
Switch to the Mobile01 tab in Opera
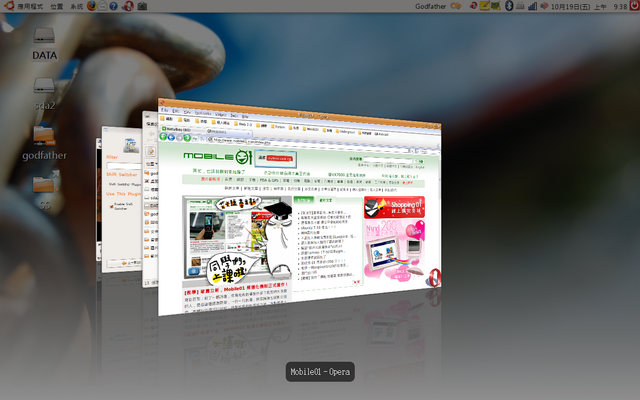(x=228, y=132)
